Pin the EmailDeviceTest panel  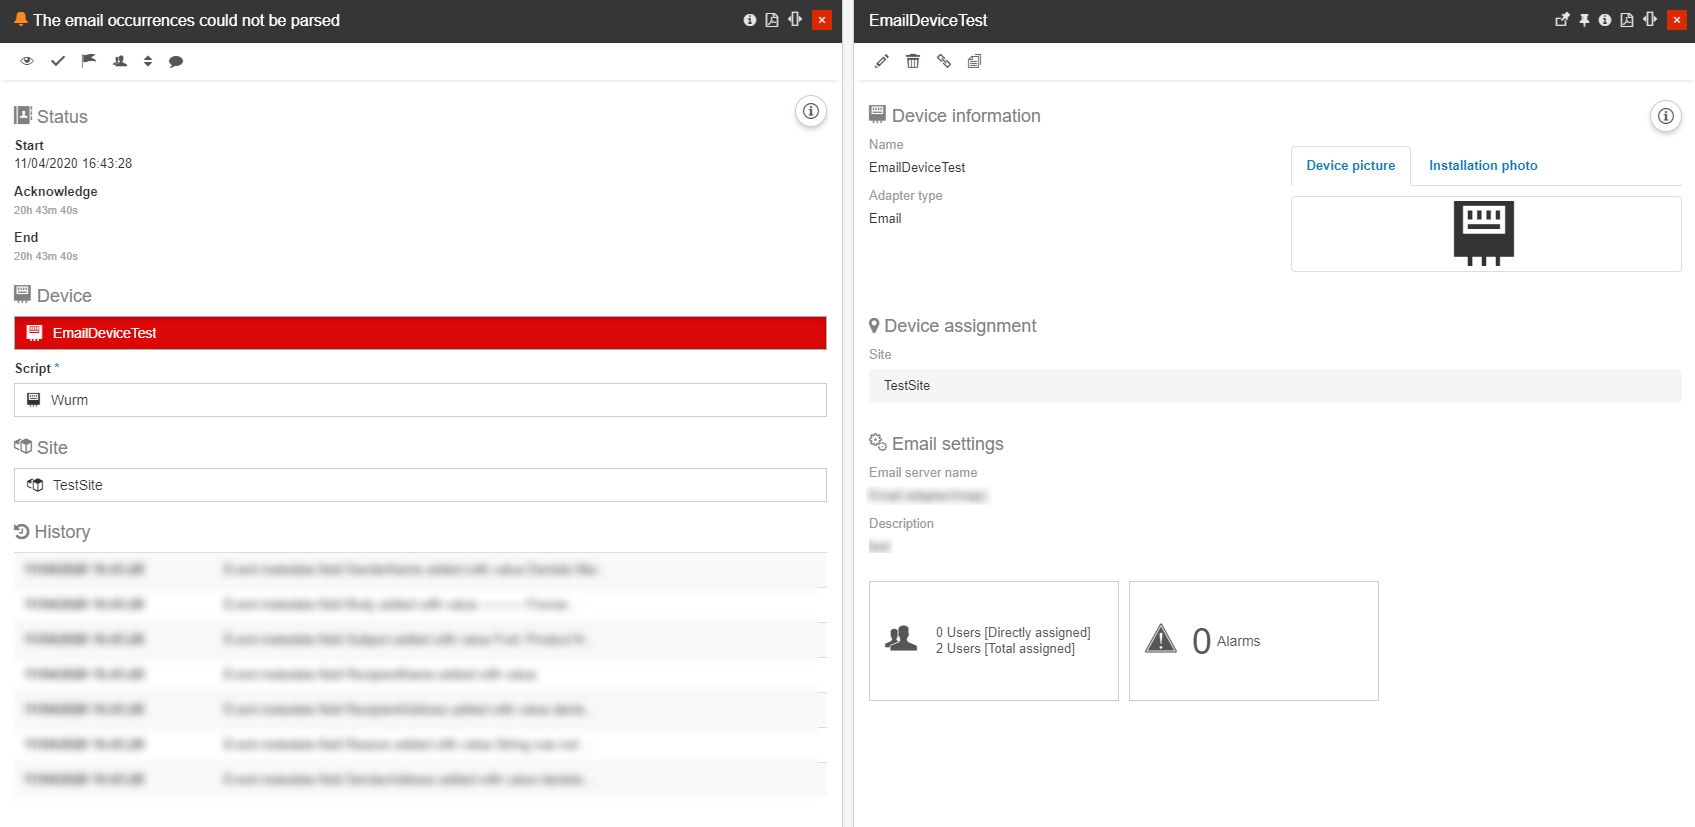coord(1584,20)
